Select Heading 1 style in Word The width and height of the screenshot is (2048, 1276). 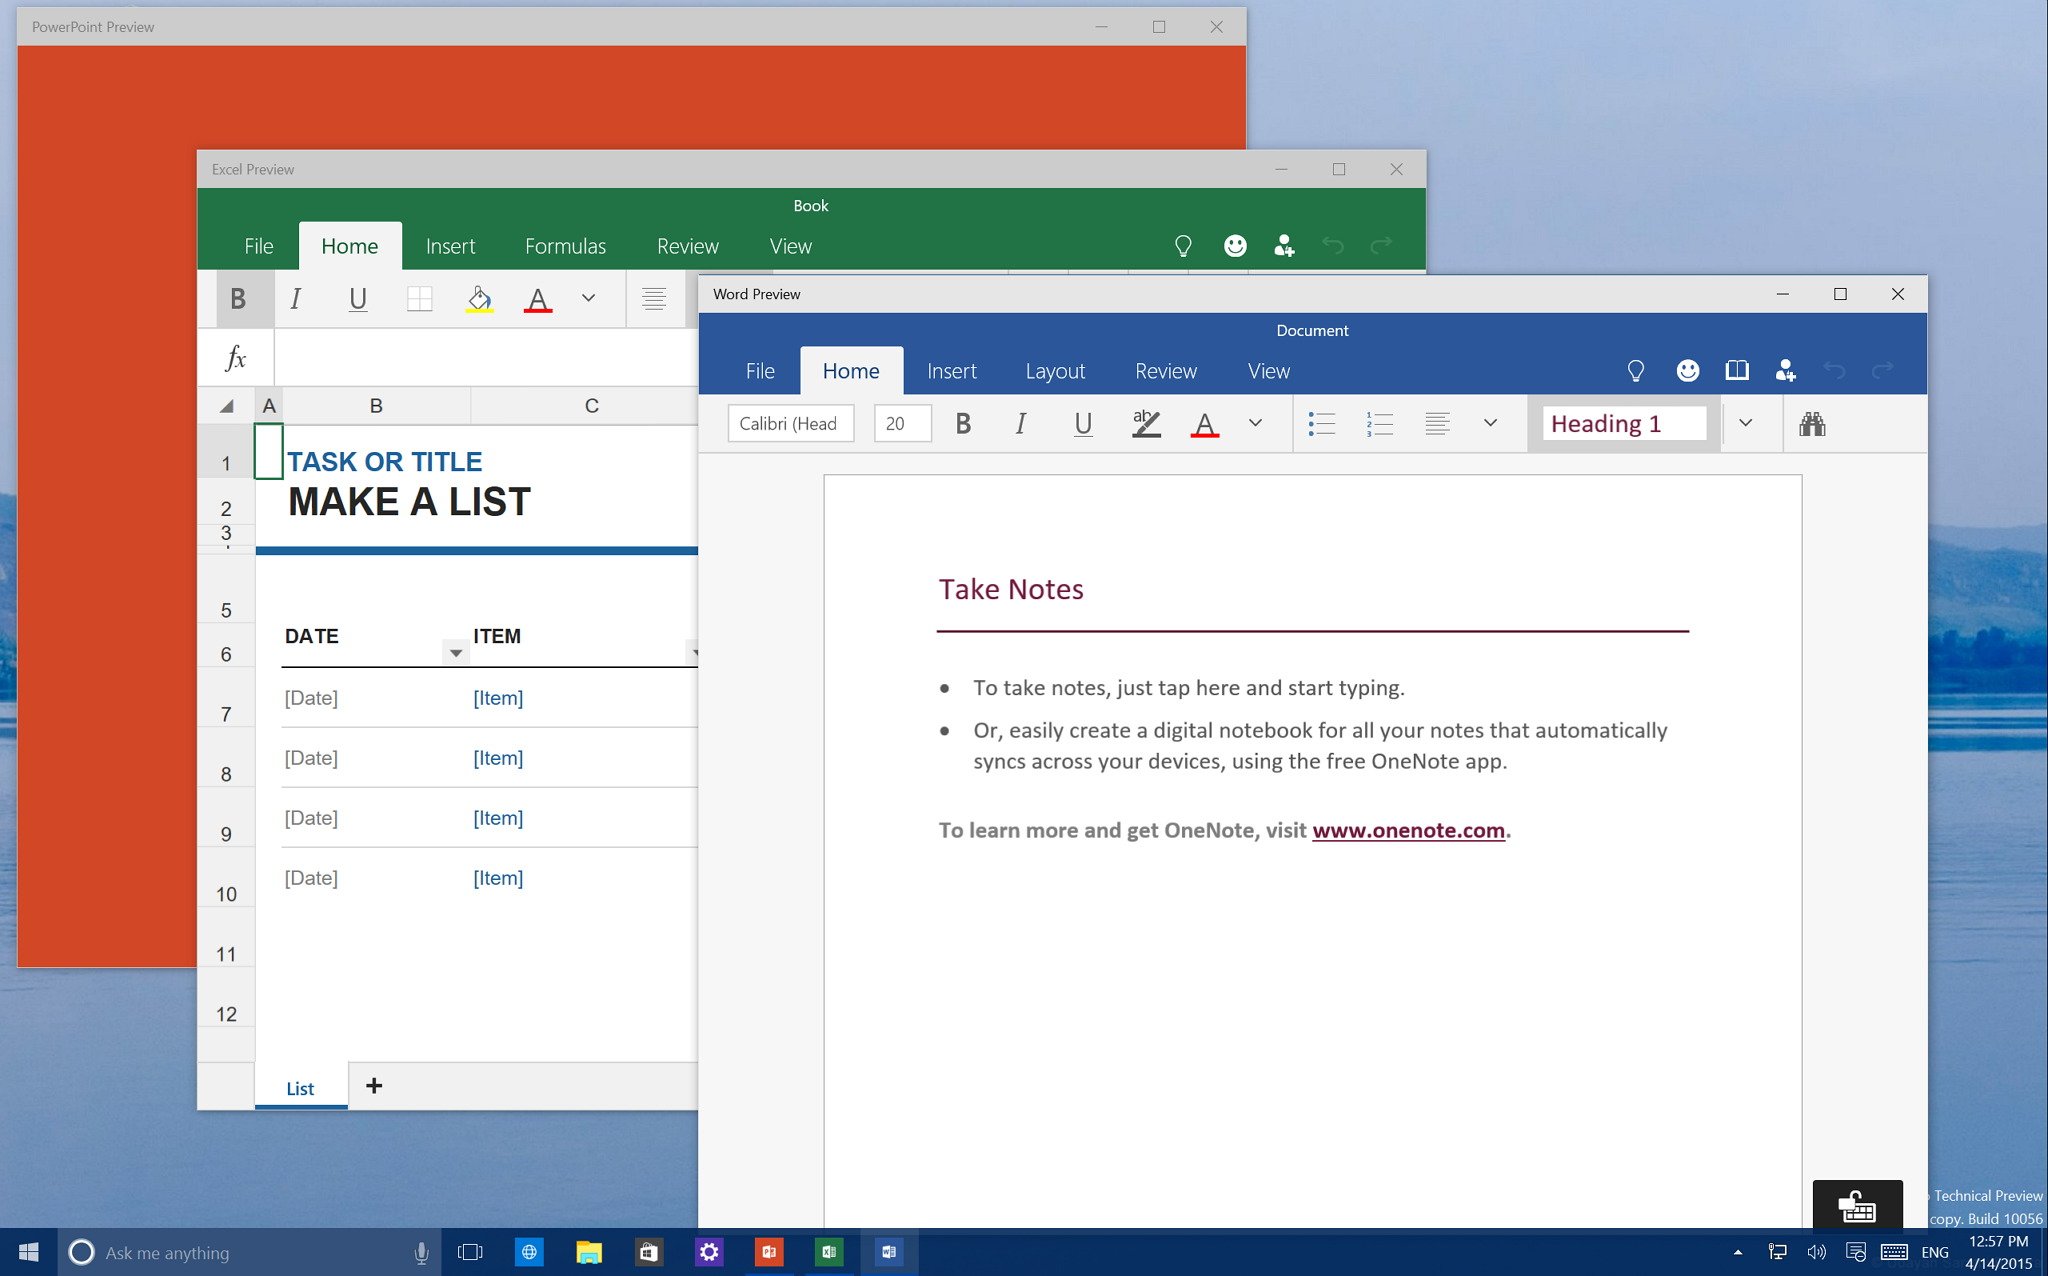click(1624, 423)
